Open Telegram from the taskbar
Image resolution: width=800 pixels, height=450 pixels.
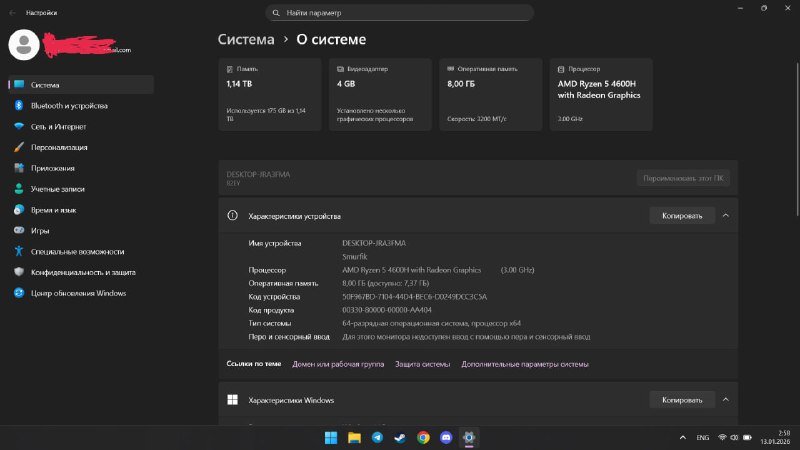point(377,438)
